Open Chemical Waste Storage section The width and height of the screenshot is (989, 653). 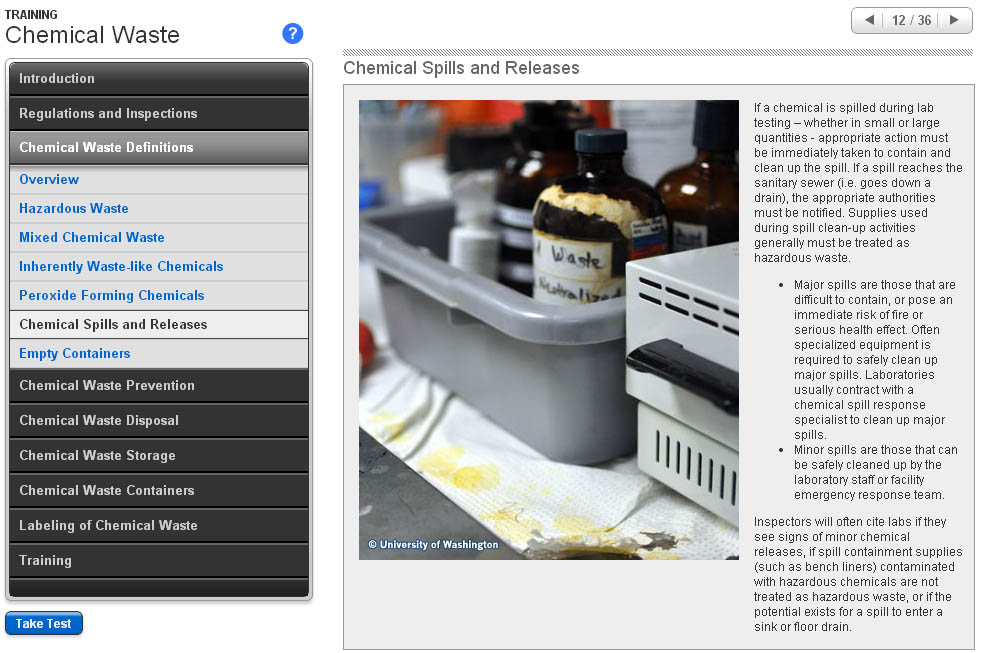point(160,456)
